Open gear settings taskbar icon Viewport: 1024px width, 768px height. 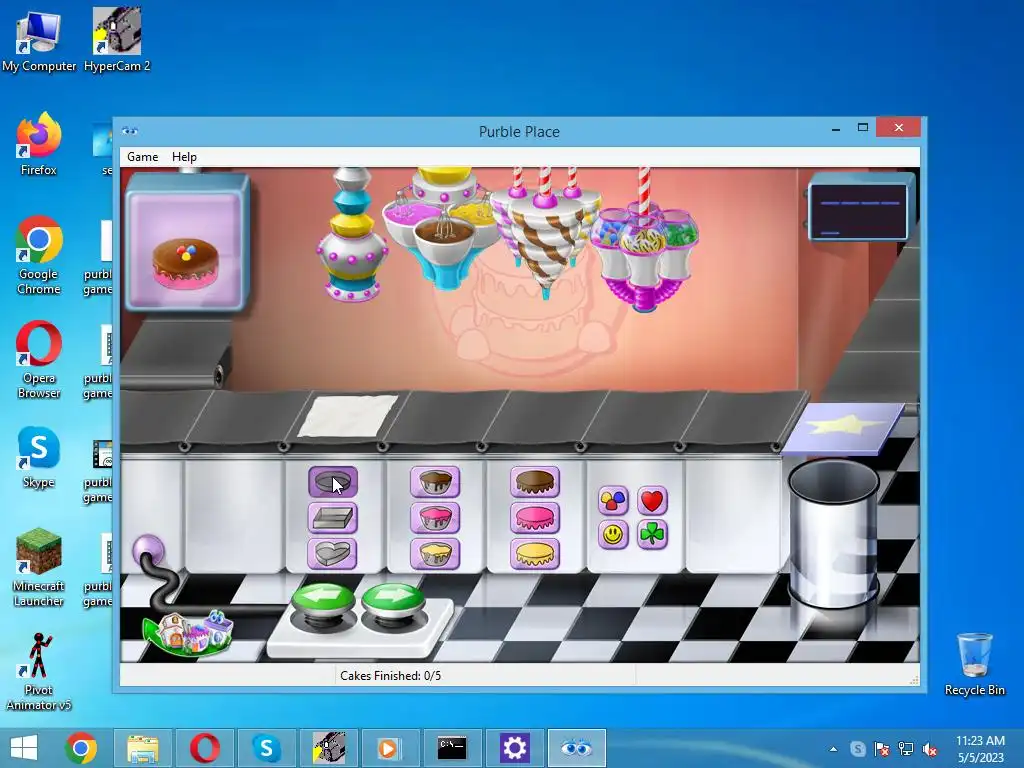click(514, 748)
